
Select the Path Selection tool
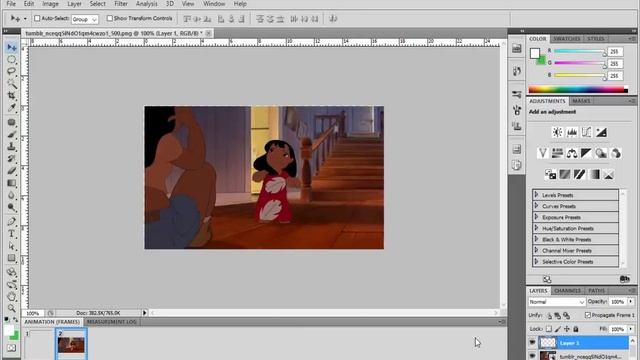(11, 246)
